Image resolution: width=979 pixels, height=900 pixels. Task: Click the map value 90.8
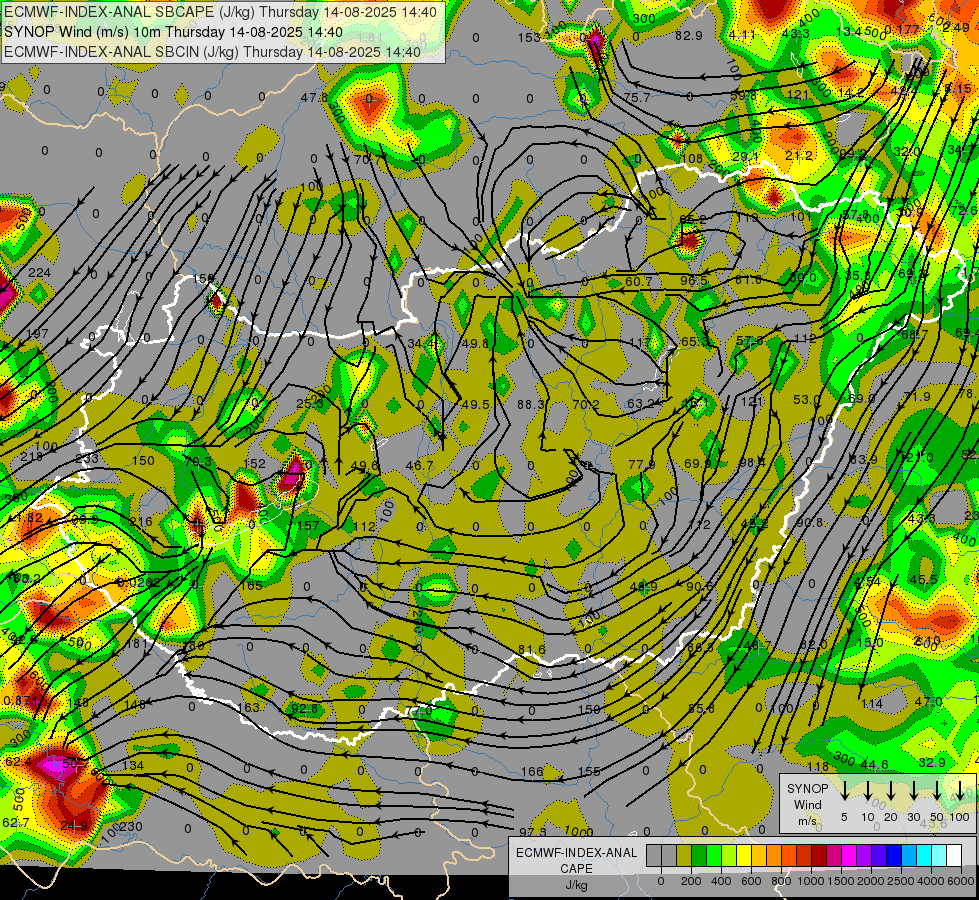[x=810, y=522]
